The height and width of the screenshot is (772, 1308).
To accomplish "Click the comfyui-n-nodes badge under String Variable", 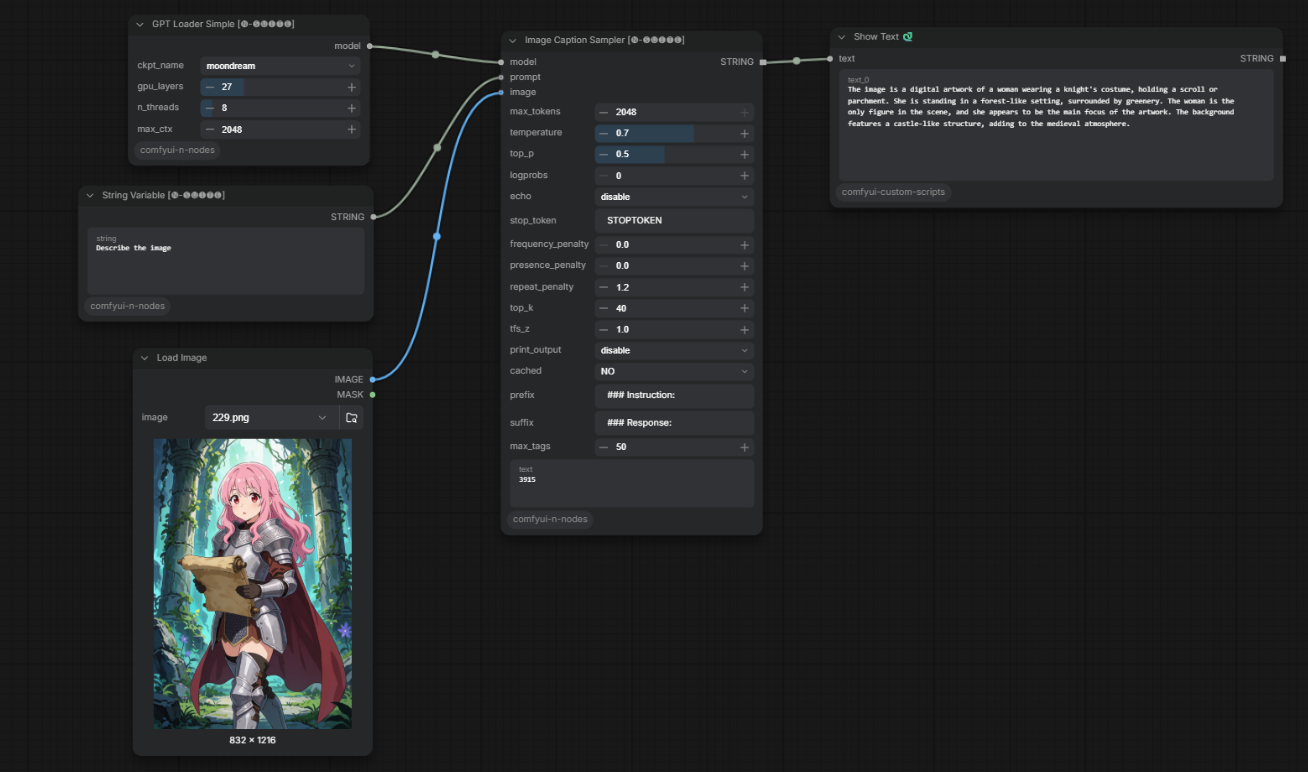I will pos(128,306).
